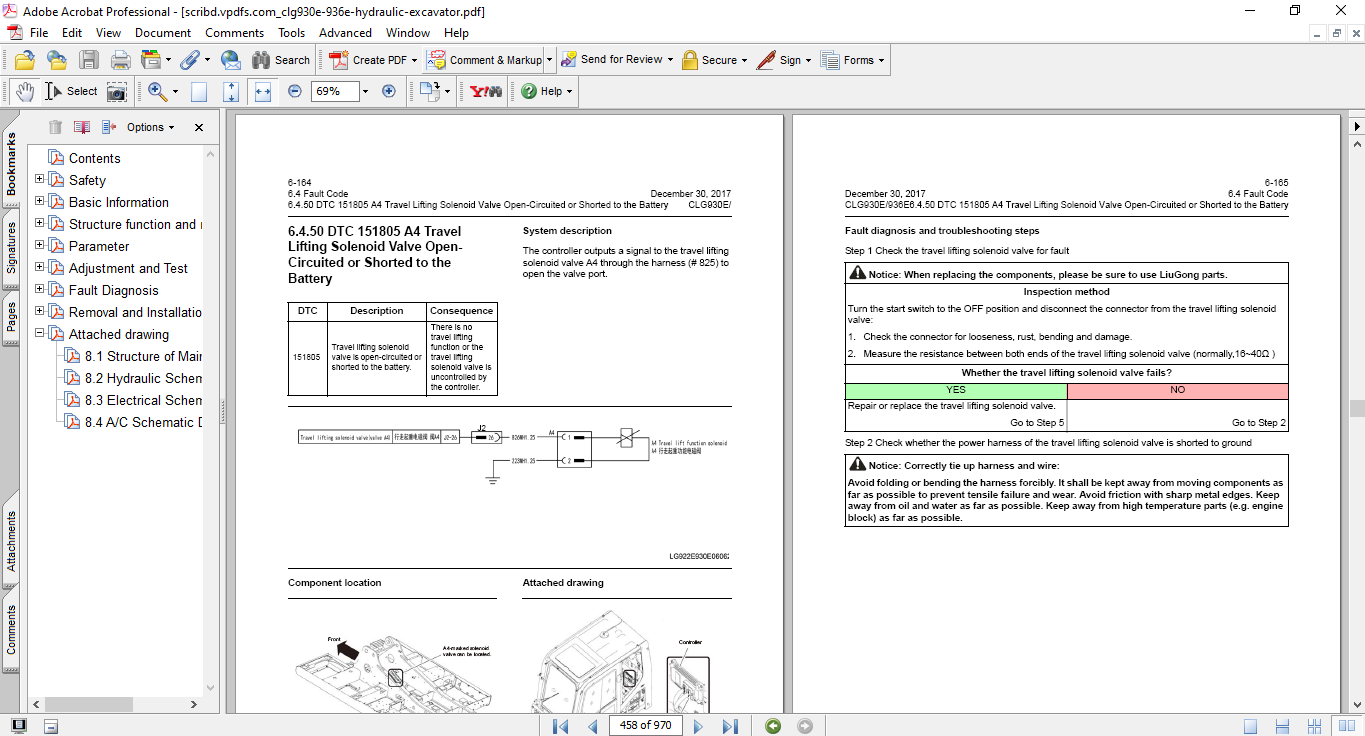Print the document
This screenshot has width=1365, height=736.
[119, 59]
